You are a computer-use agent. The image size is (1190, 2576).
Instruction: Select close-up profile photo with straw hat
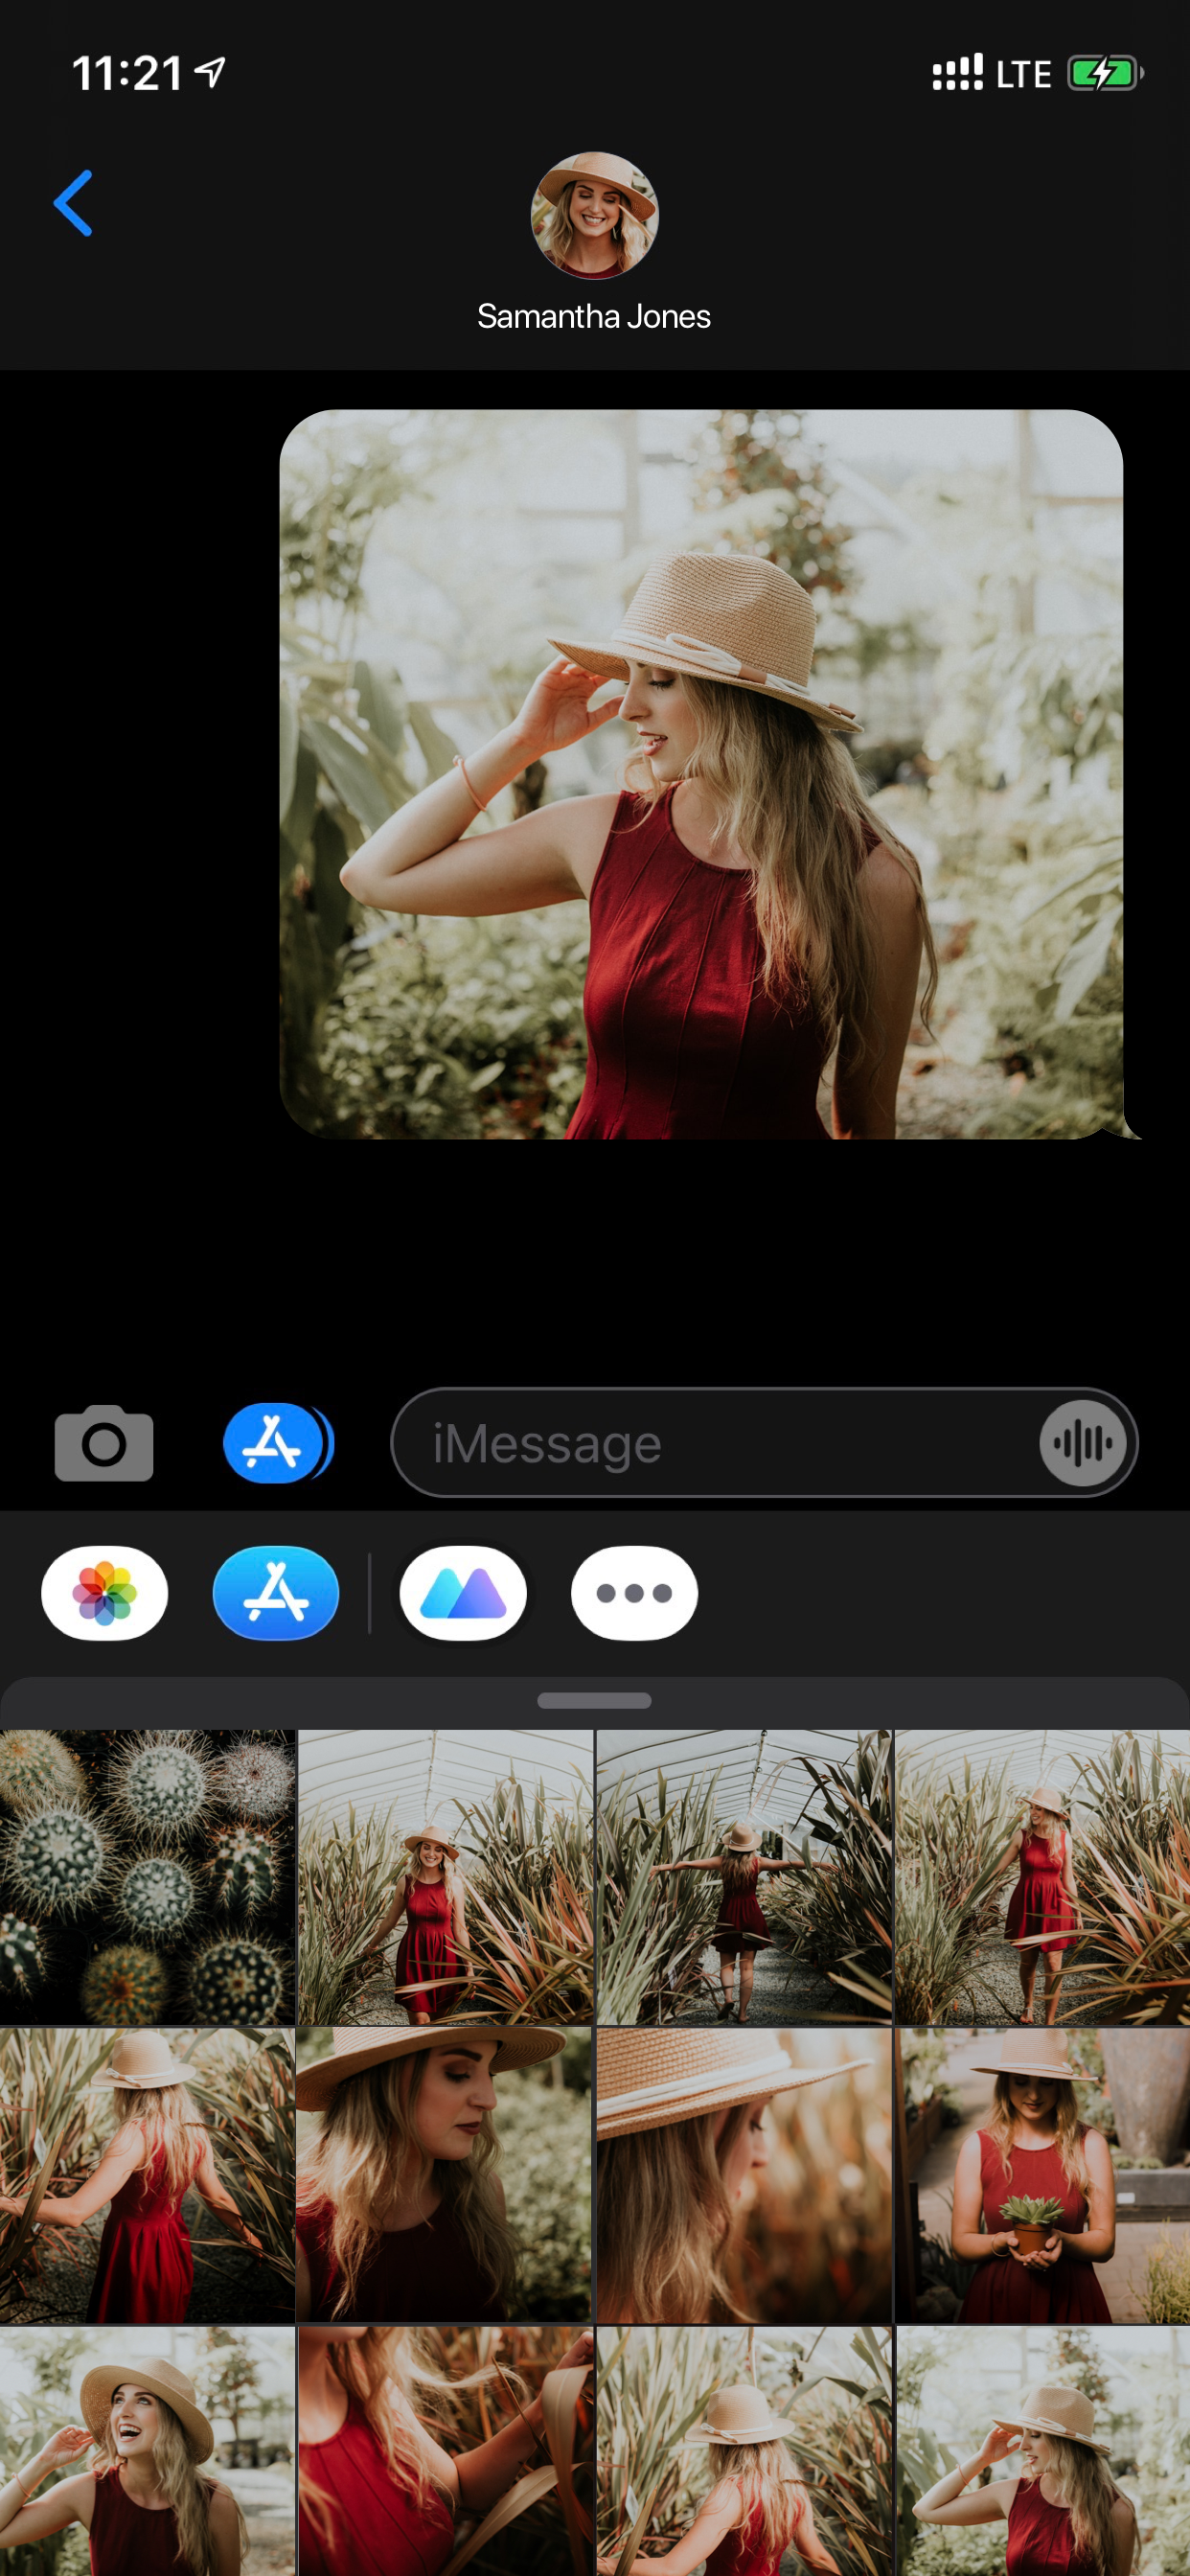pos(445,2176)
